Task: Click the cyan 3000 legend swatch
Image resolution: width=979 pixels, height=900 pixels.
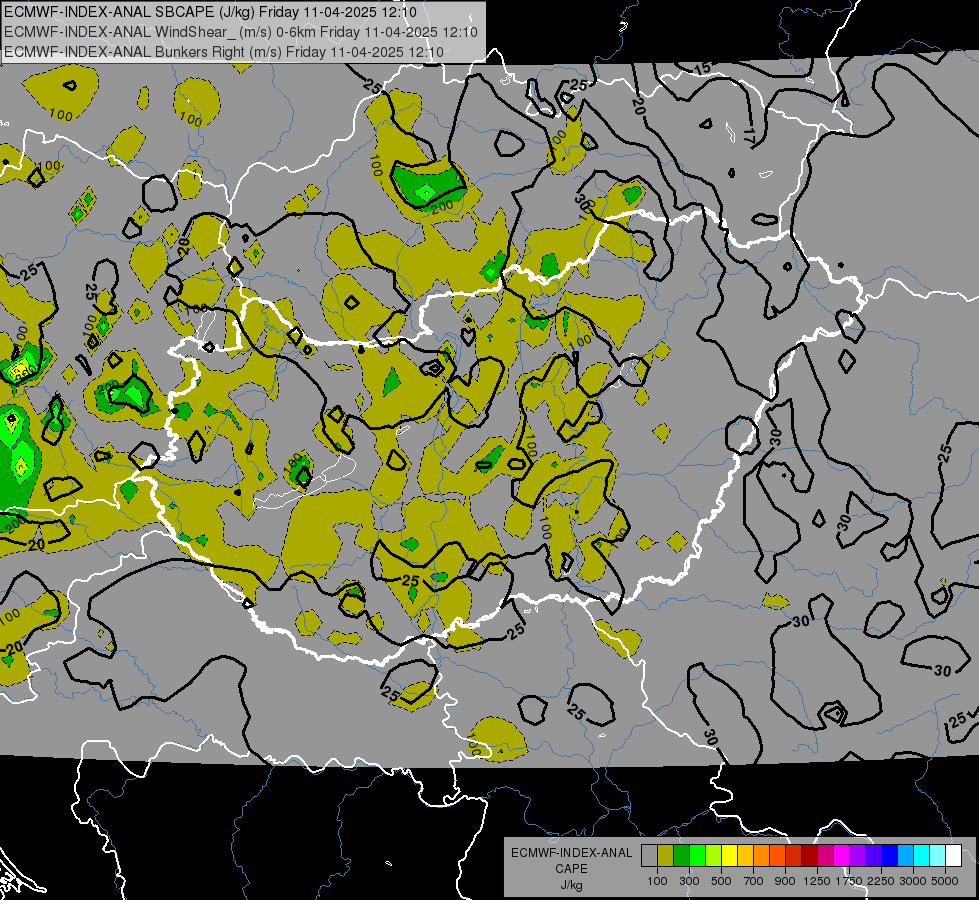Action: coord(922,856)
